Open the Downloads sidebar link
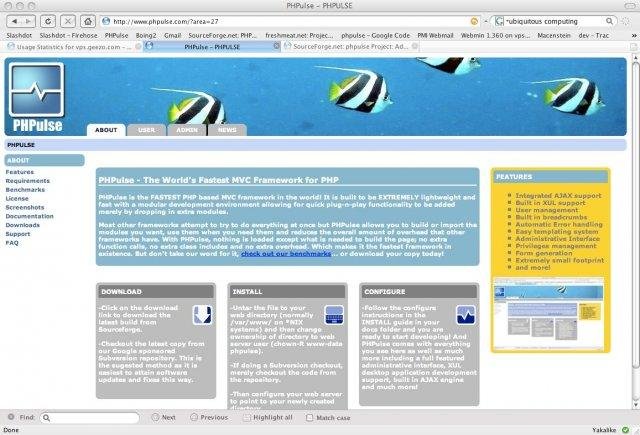 [22, 225]
